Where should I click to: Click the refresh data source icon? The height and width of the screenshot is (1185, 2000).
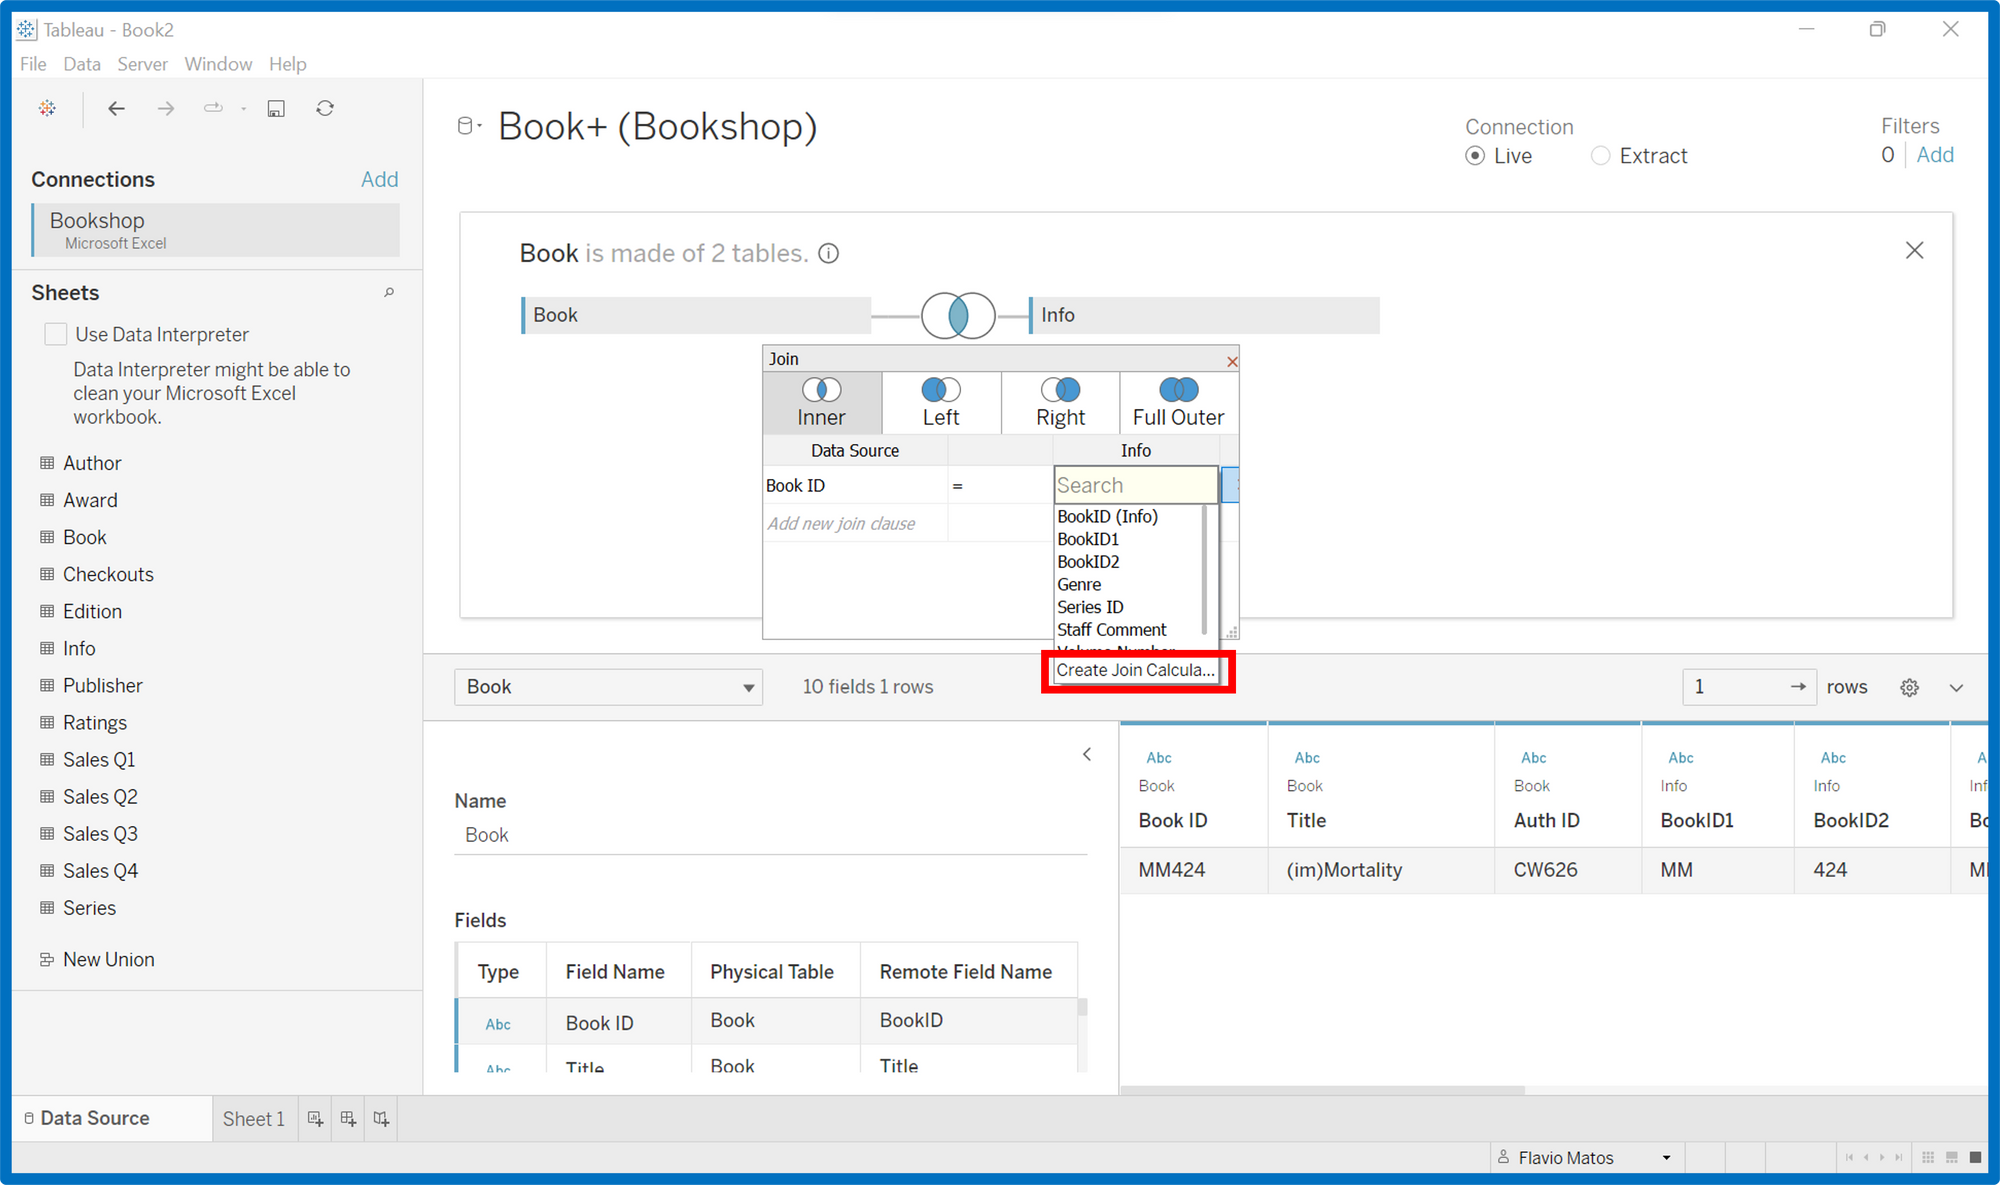tap(325, 108)
